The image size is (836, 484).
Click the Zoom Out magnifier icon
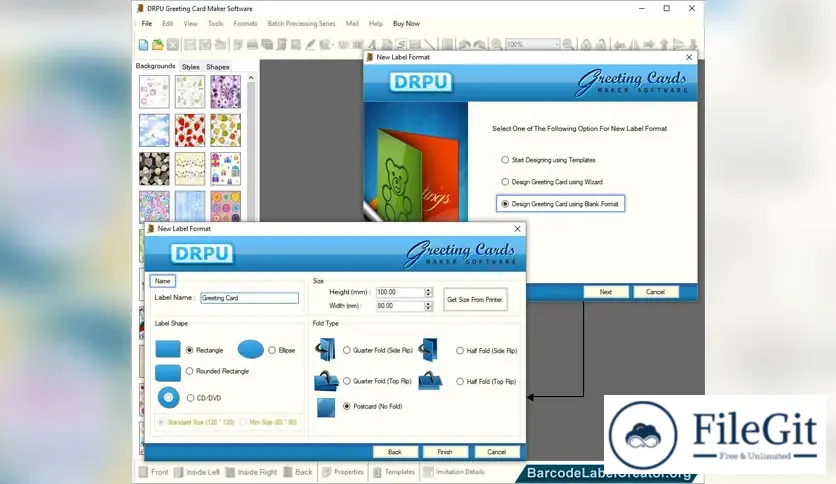coord(568,45)
